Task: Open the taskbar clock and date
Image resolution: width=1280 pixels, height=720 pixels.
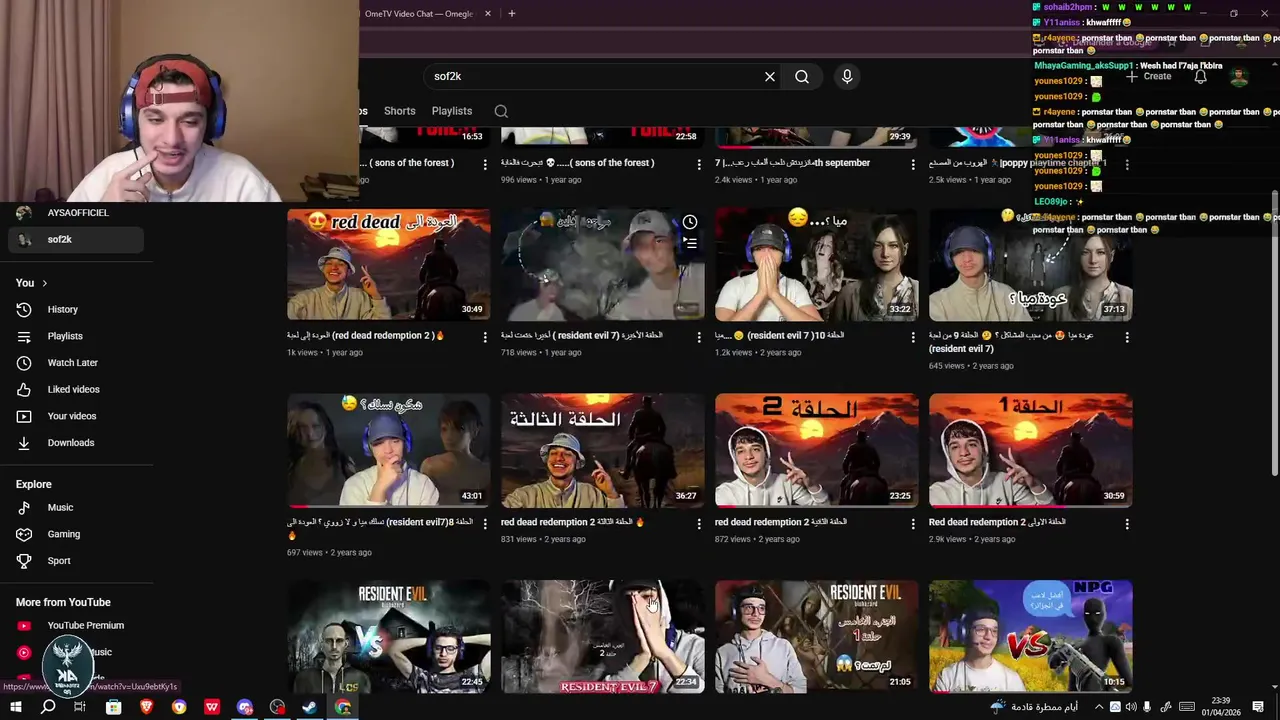Action: point(1220,707)
